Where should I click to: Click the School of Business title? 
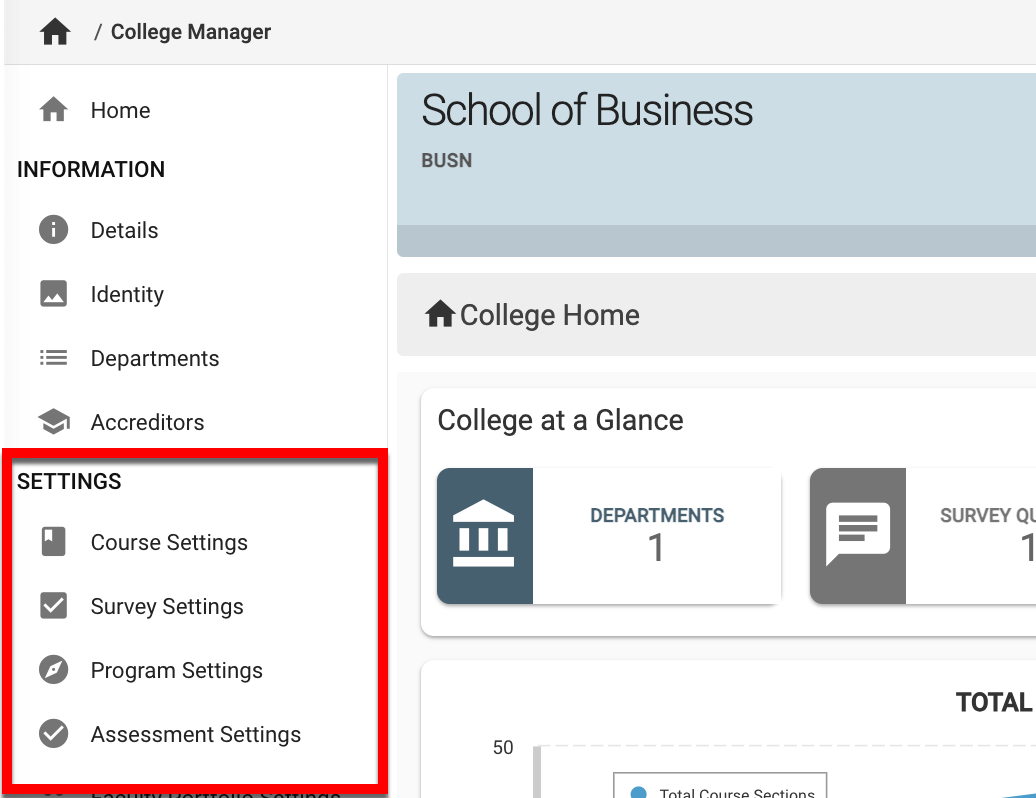(587, 110)
